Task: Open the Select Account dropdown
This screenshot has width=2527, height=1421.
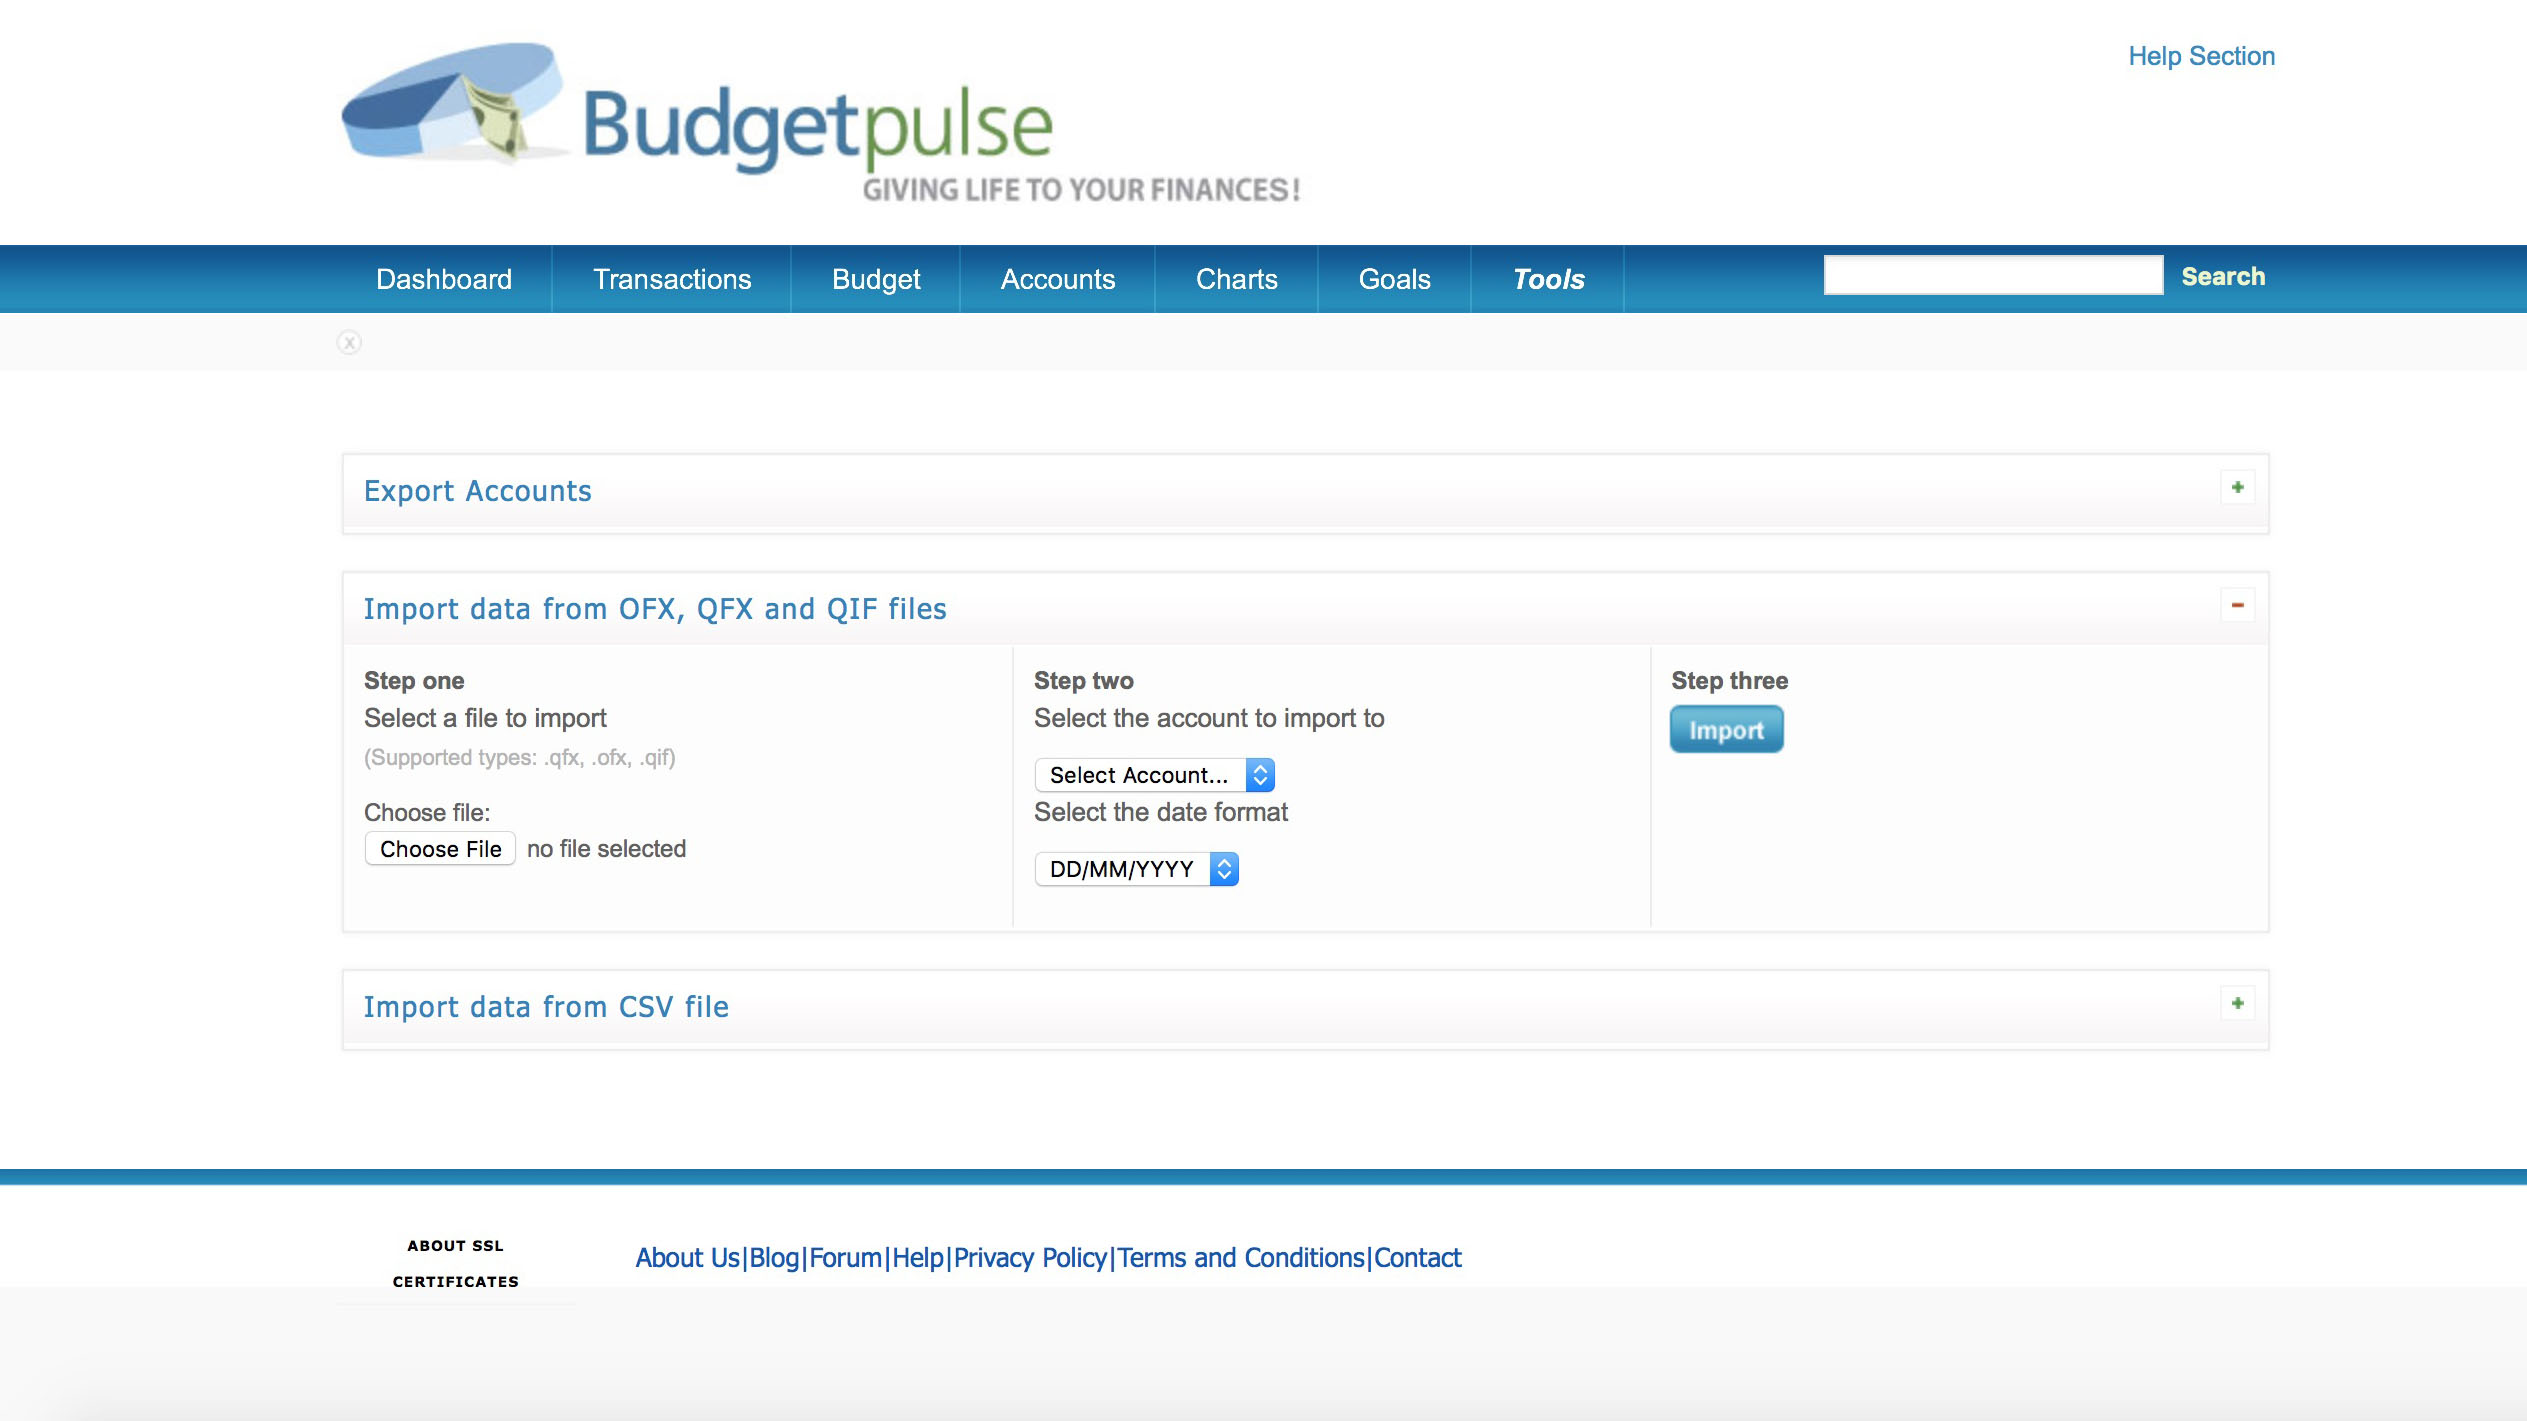Action: click(x=1154, y=775)
